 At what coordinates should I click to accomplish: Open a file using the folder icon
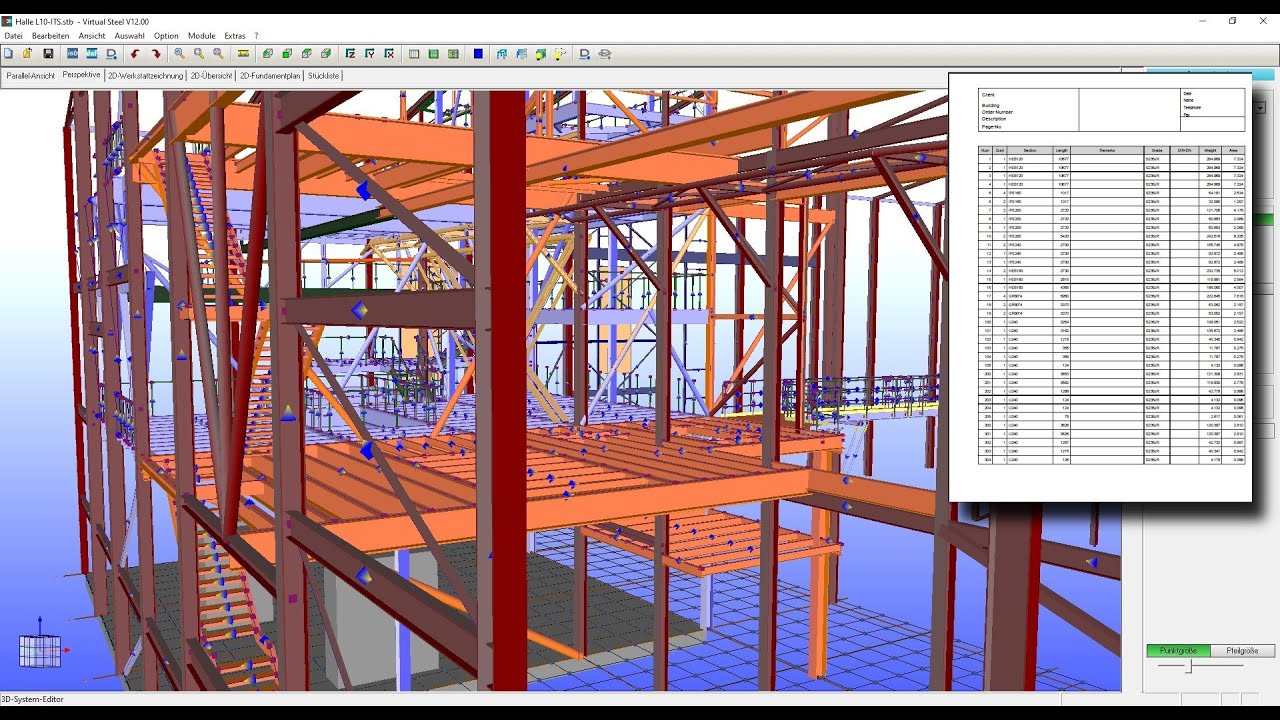pyautogui.click(x=28, y=53)
